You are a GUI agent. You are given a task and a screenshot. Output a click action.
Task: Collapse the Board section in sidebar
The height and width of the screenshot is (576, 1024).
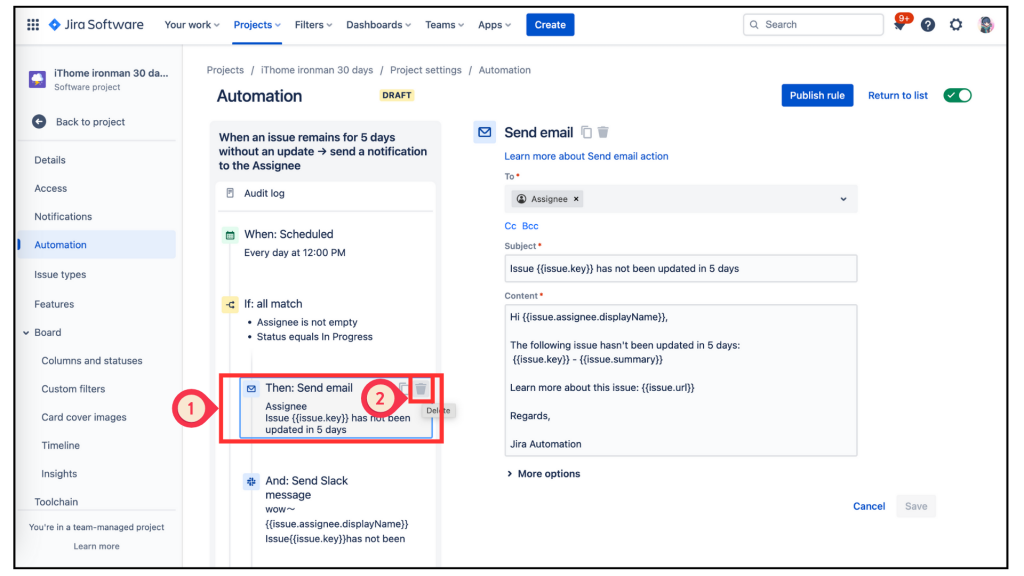pyautogui.click(x=26, y=332)
